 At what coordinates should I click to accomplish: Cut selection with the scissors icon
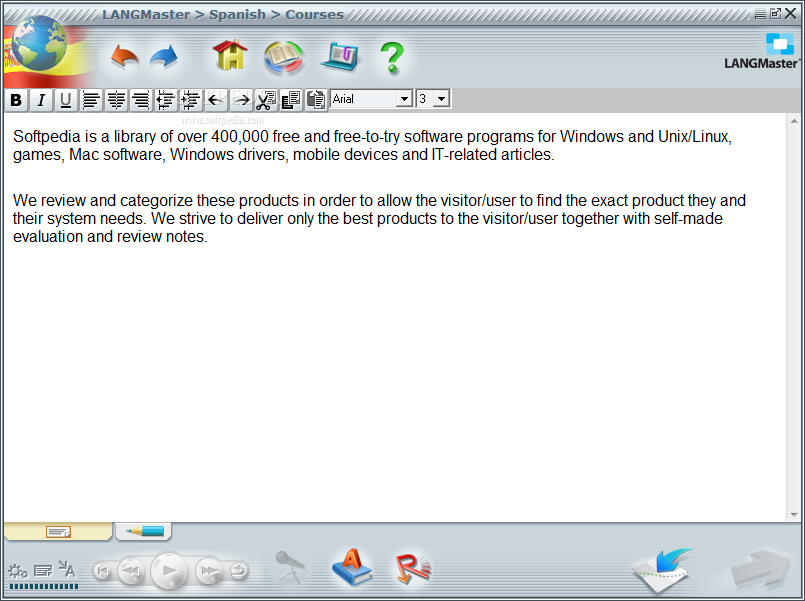[266, 100]
